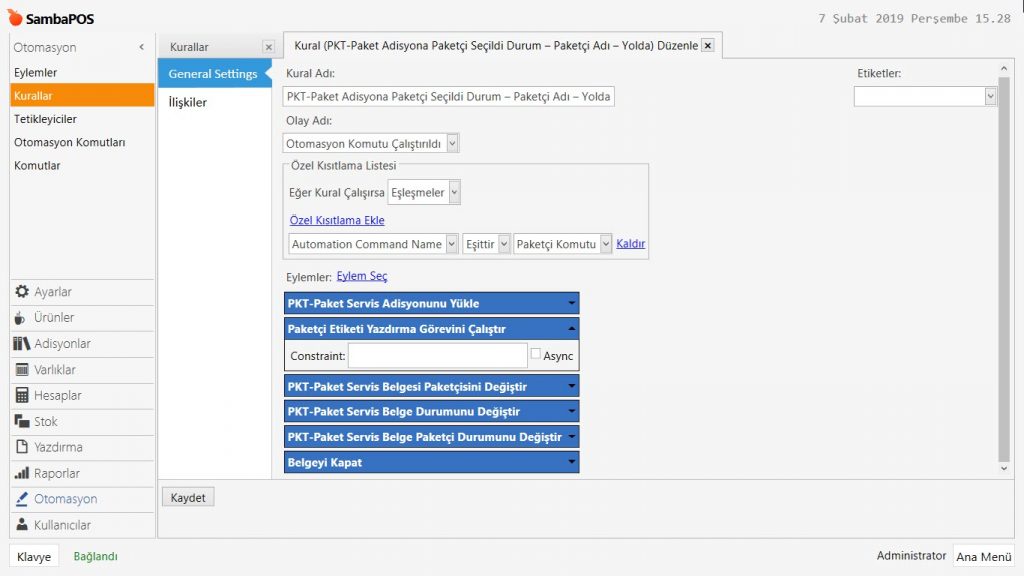Viewport: 1024px width, 576px height.
Task: Open Stok via the truck icon
Action: 22,422
